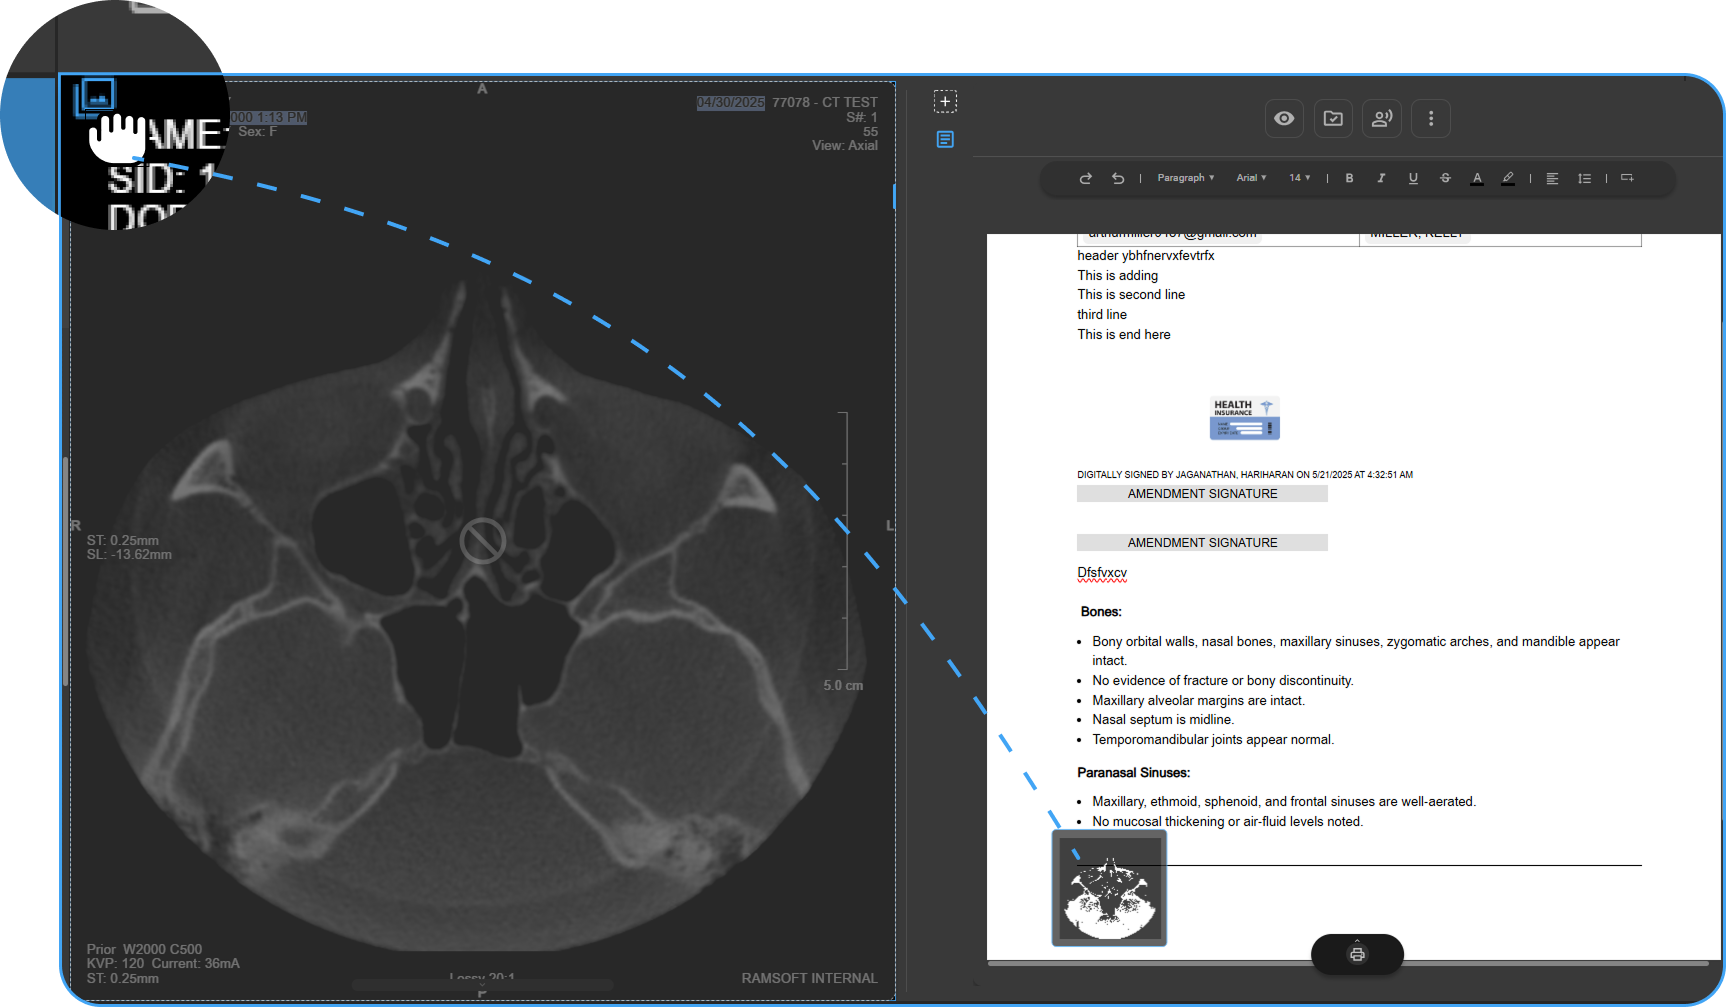Image resolution: width=1726 pixels, height=1007 pixels.
Task: Open the Paragraph style dropdown
Action: 1185,178
